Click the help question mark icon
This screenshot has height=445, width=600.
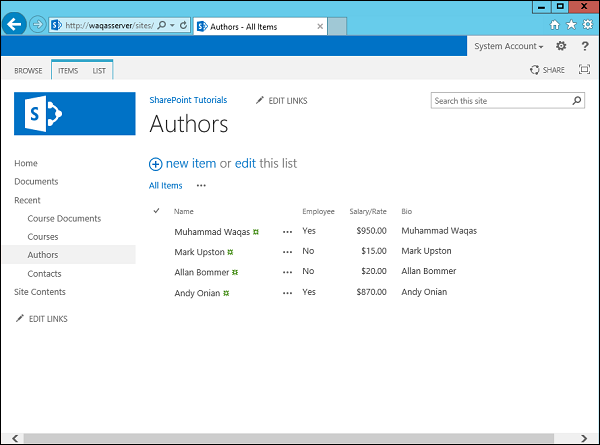point(585,46)
